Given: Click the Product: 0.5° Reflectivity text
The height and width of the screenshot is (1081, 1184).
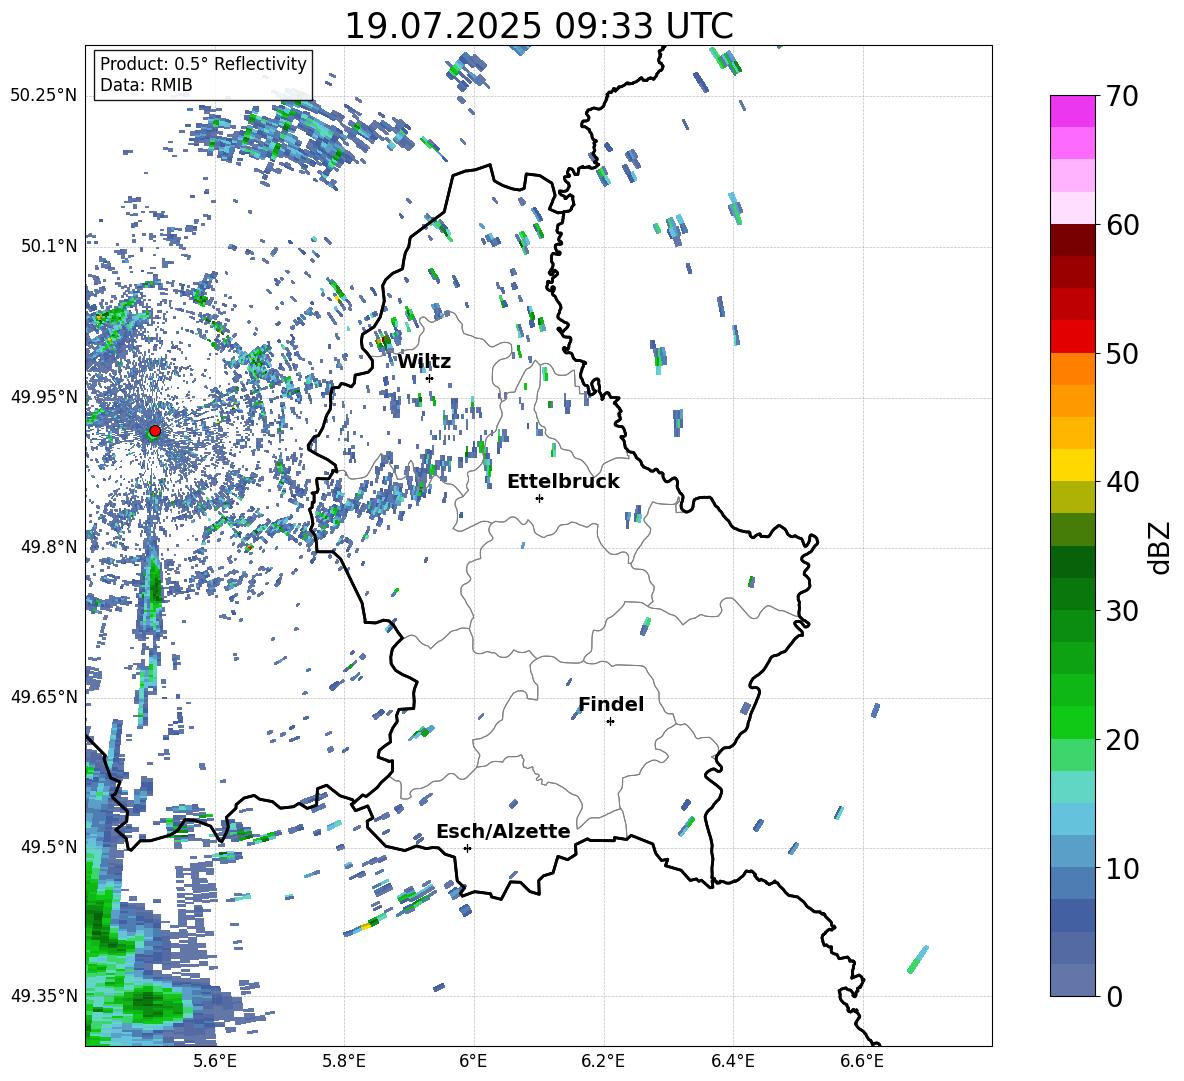Looking at the screenshot, I should 203,63.
